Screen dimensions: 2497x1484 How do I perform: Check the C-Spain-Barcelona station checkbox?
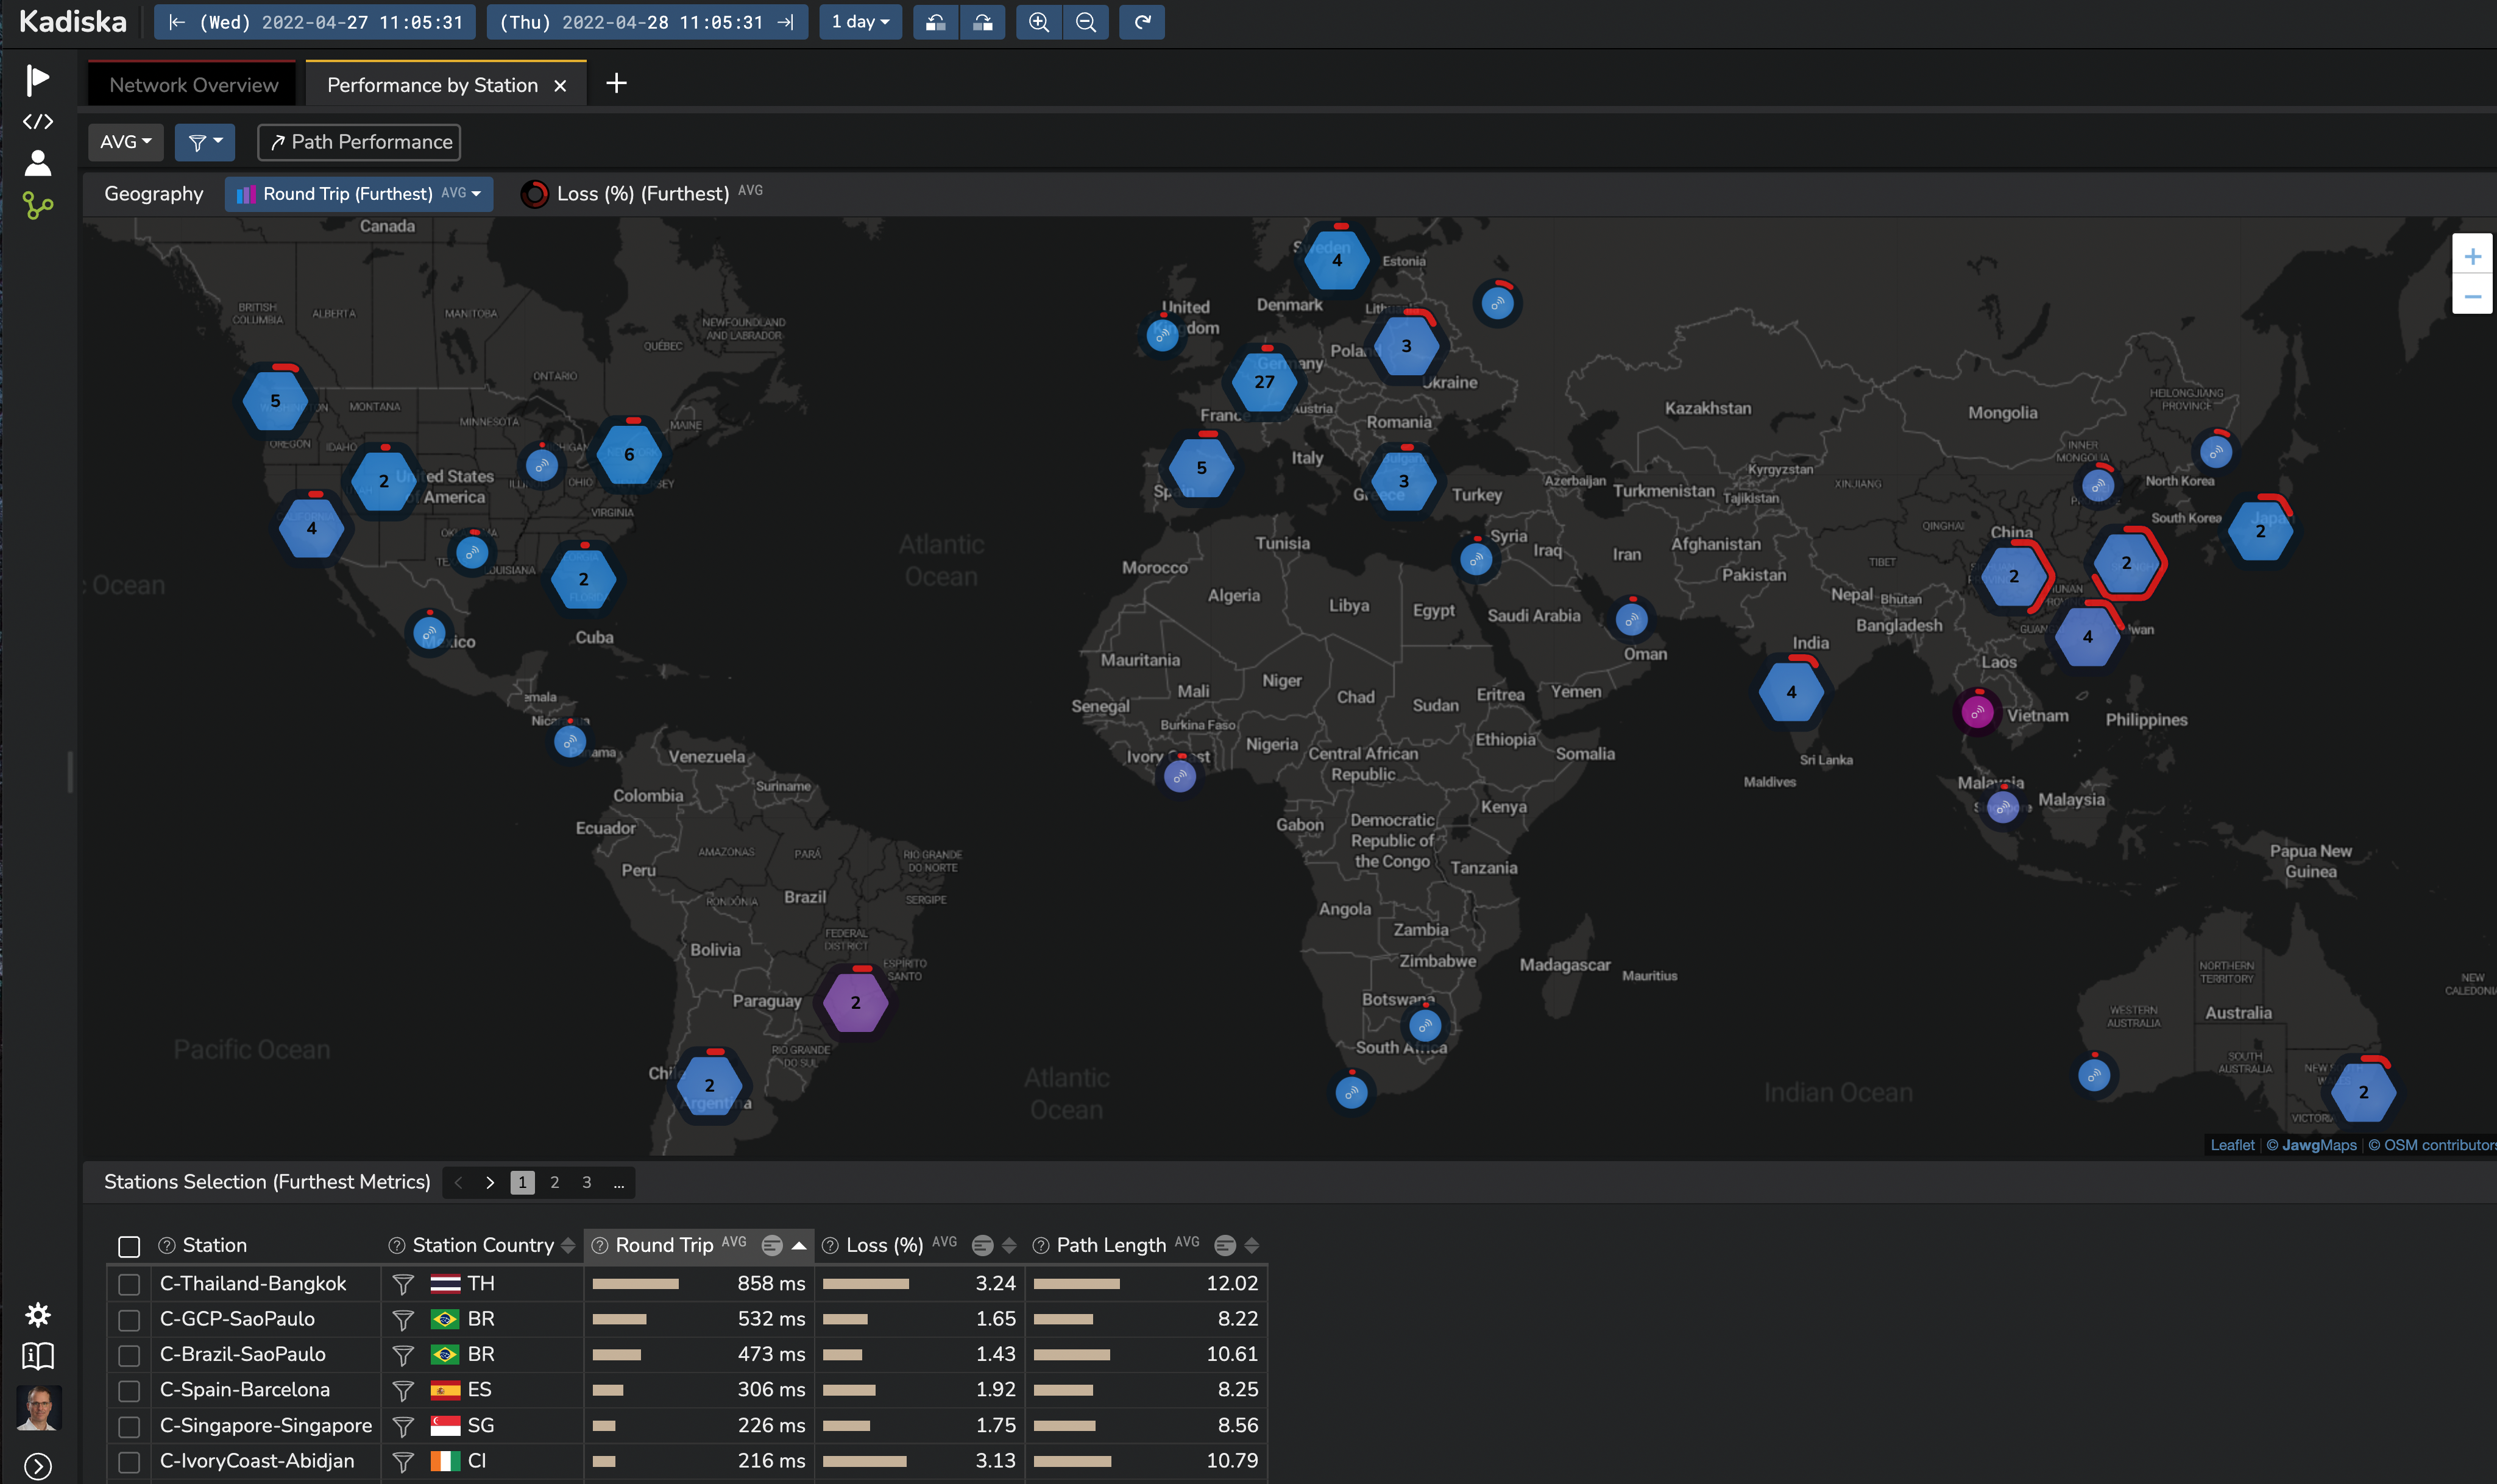click(x=129, y=1390)
